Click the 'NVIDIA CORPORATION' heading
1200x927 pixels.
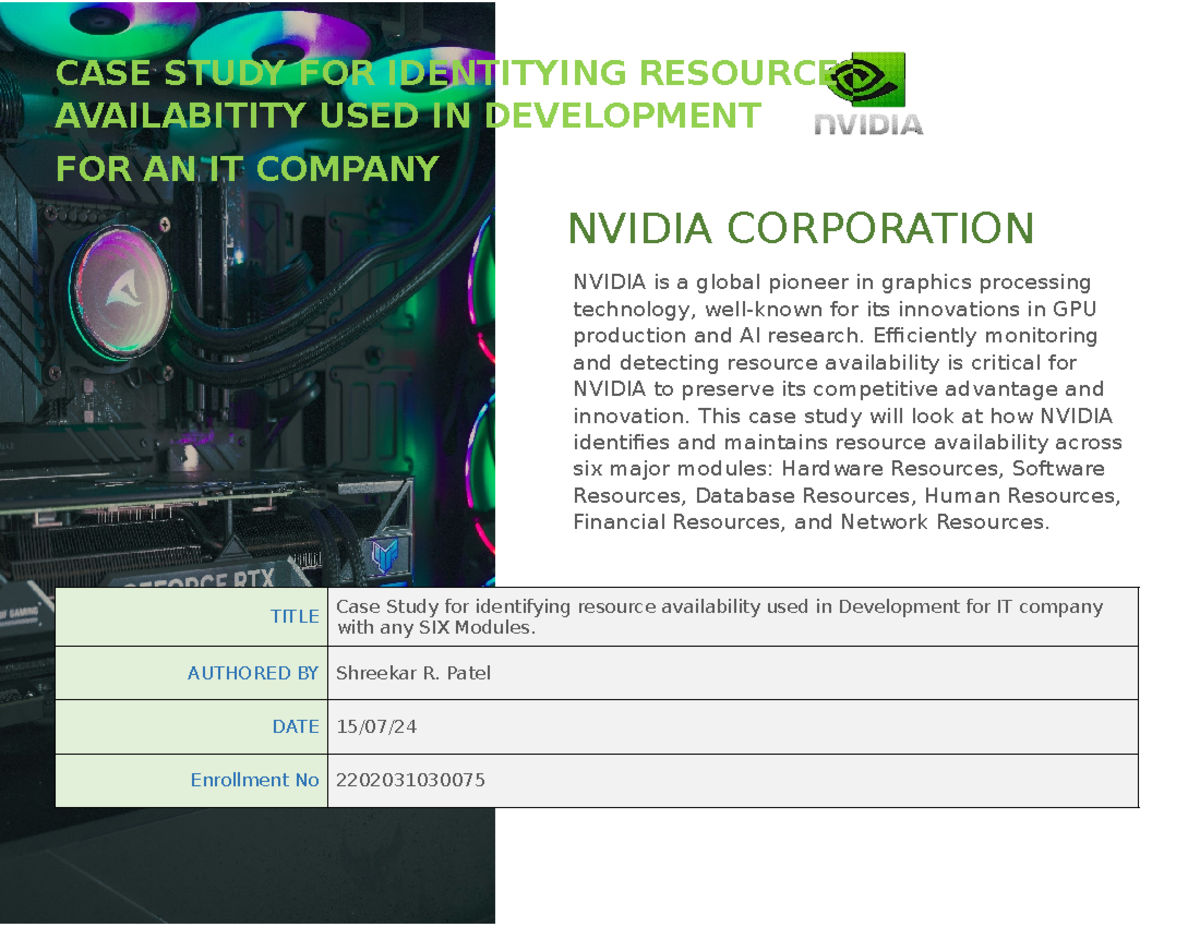pyautogui.click(x=800, y=229)
